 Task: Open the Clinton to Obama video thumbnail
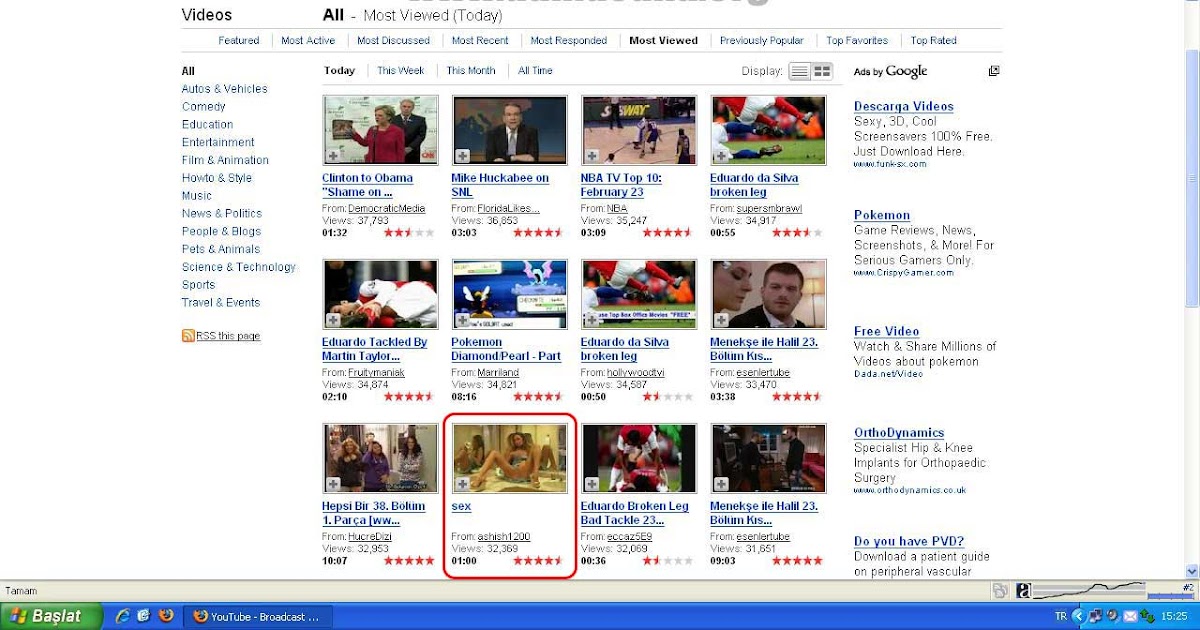tap(381, 130)
